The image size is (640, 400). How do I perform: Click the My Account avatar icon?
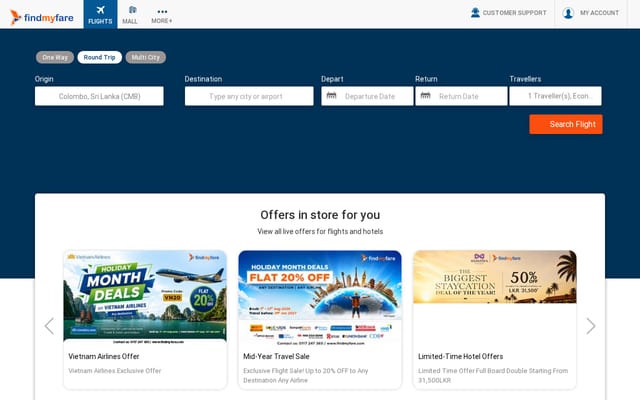click(x=568, y=13)
